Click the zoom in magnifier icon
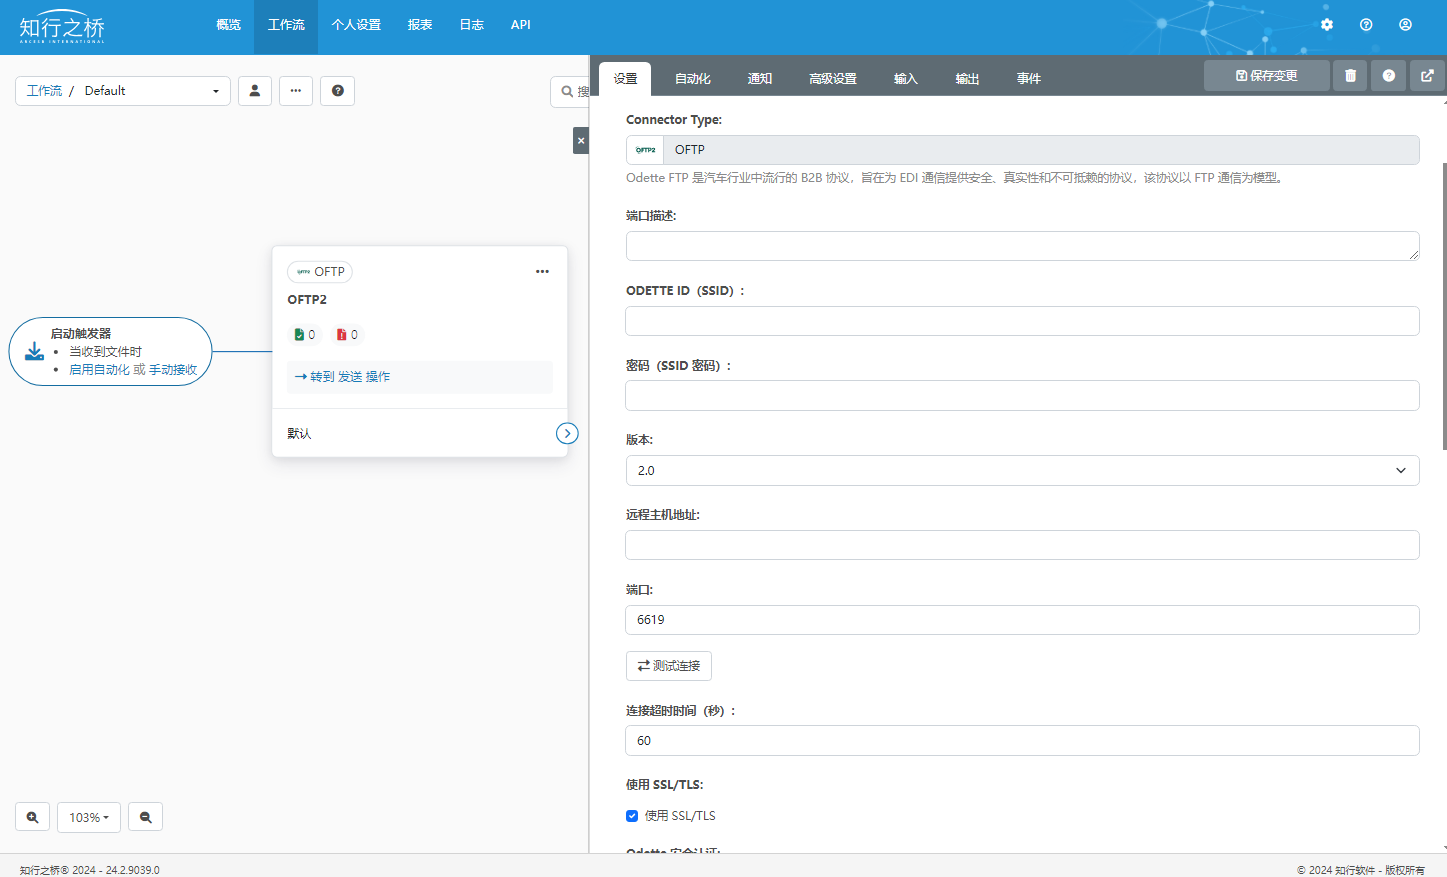The image size is (1447, 877). pos(32,817)
